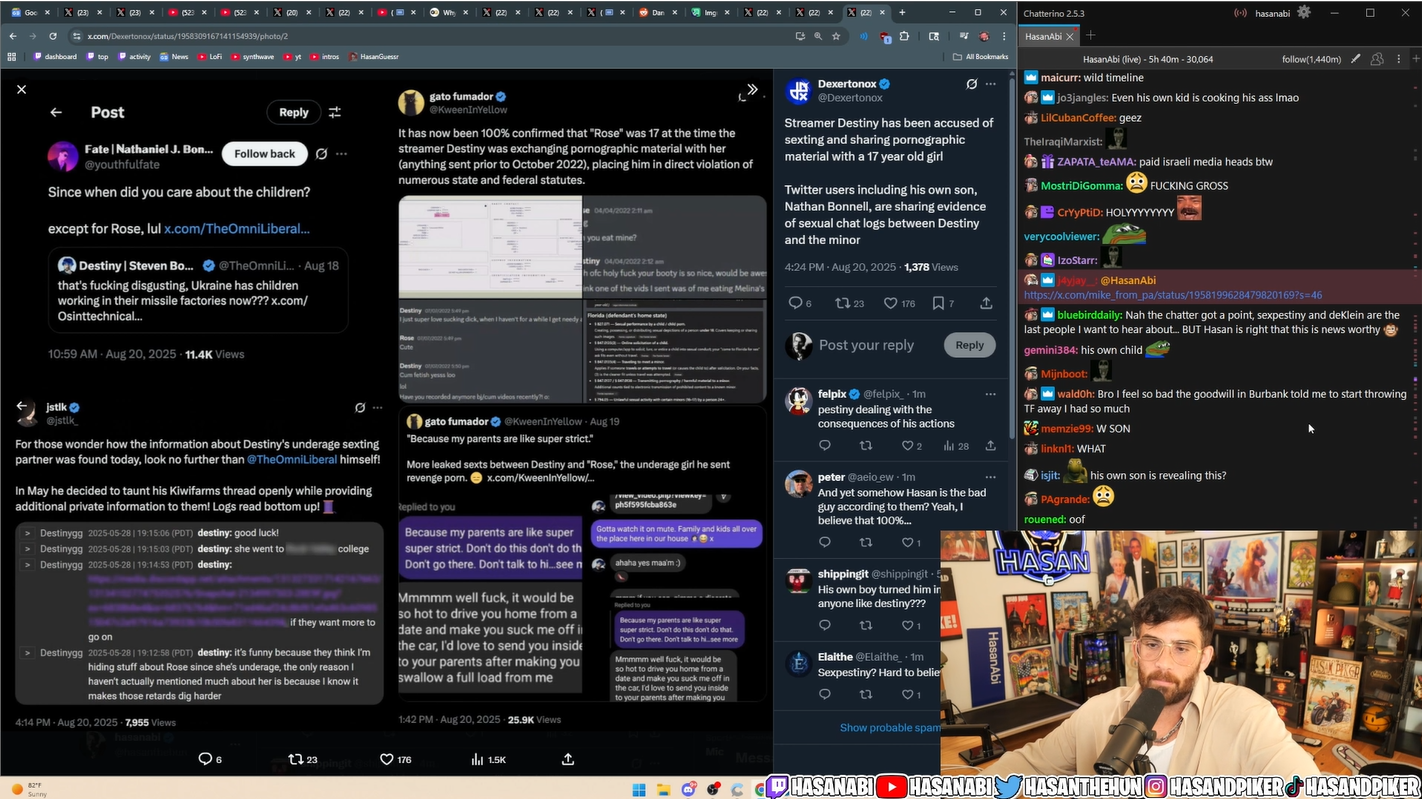Reply icon under Dexertonox post
The height and width of the screenshot is (799, 1422).
[795, 303]
